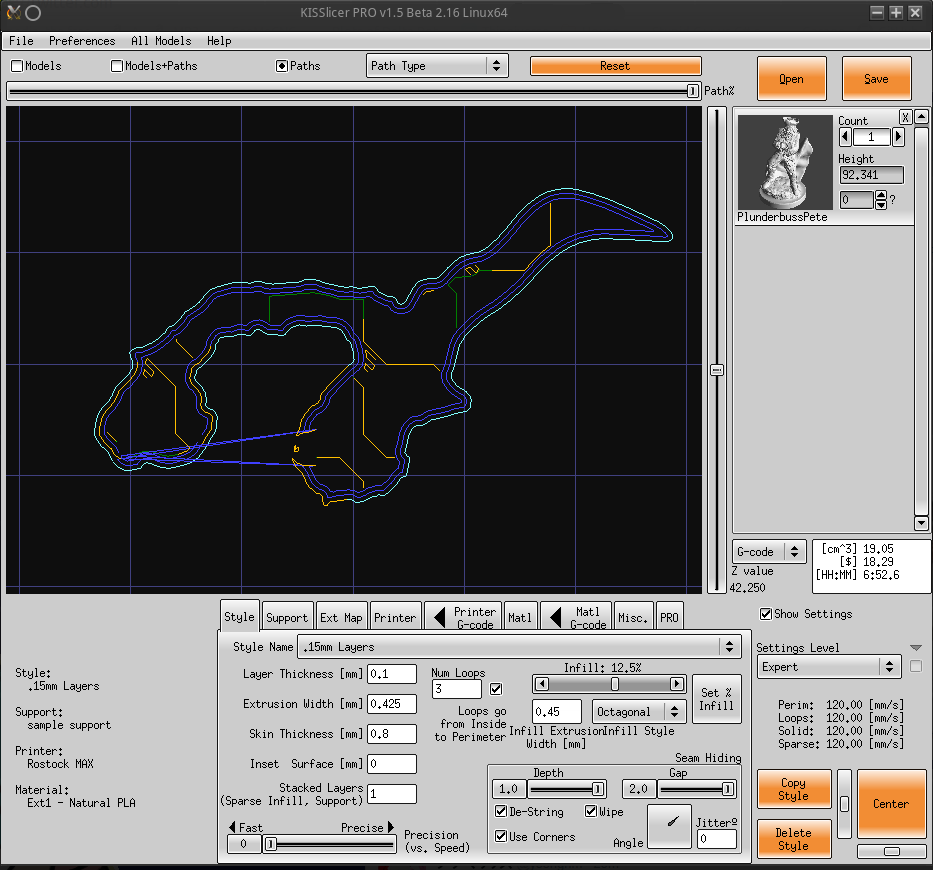933x870 pixels.
Task: Click the orange Reset button
Action: coord(615,66)
